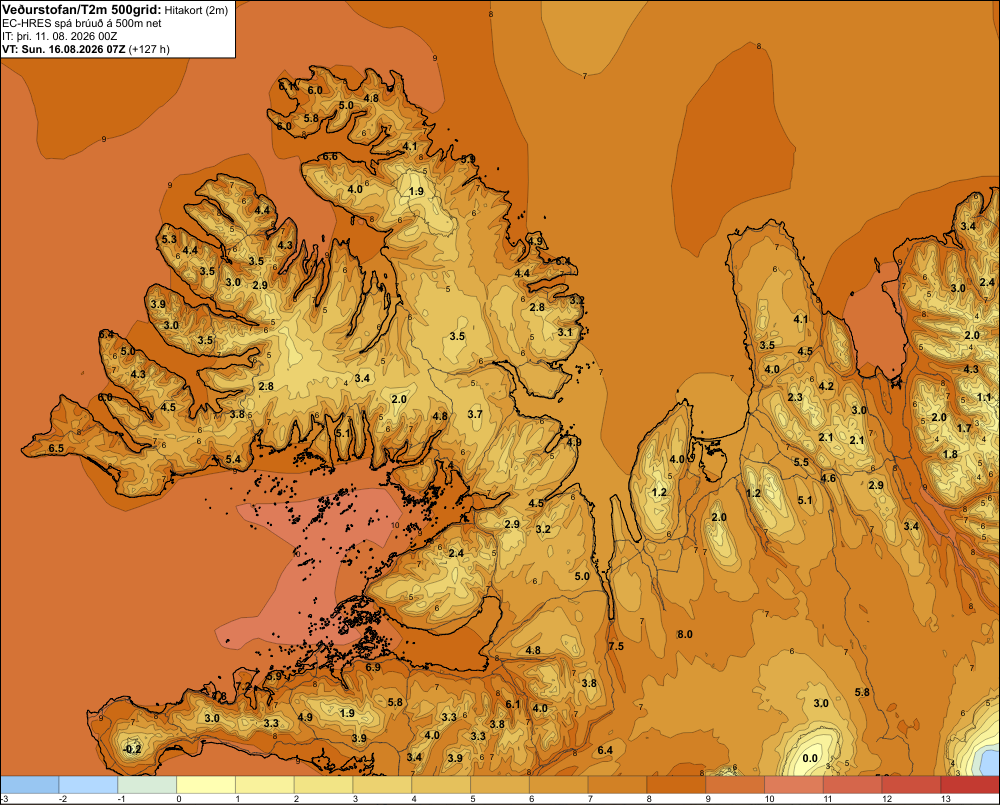Click the 7.2 temperature label
Viewport: 1000px width, 805px height.
tap(244, 686)
